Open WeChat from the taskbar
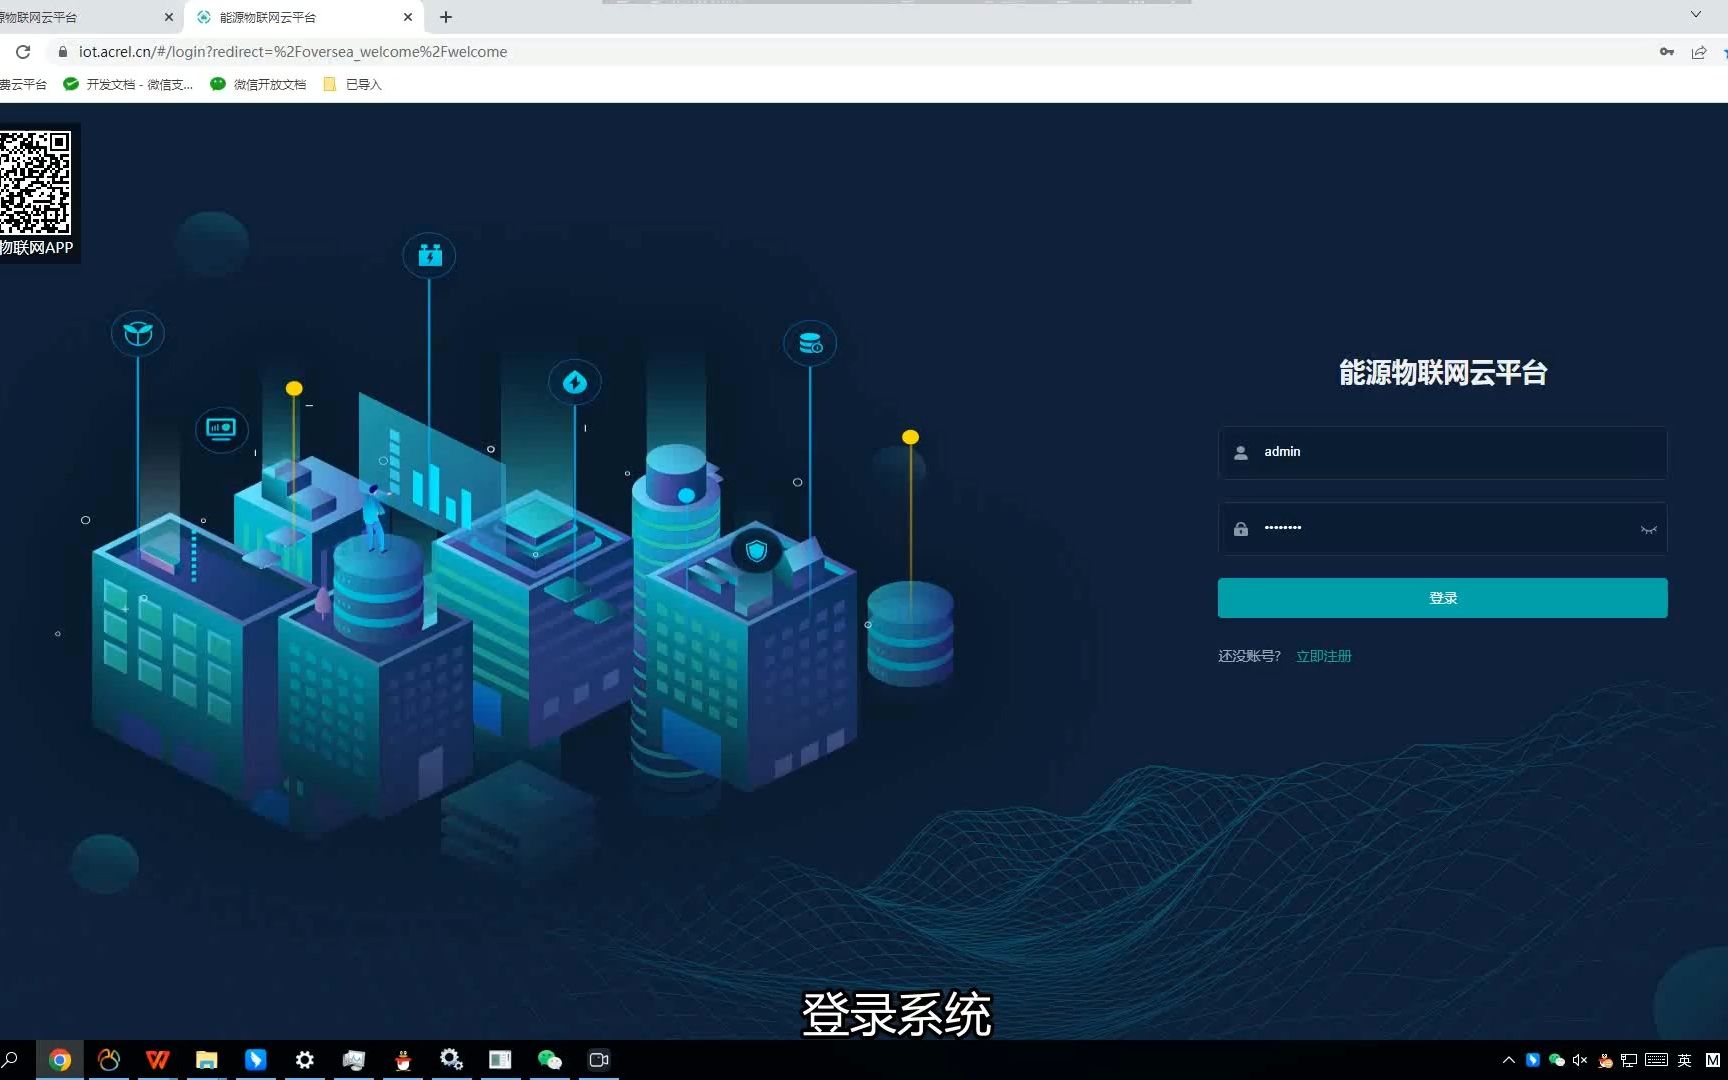Image resolution: width=1728 pixels, height=1080 pixels. [x=549, y=1059]
